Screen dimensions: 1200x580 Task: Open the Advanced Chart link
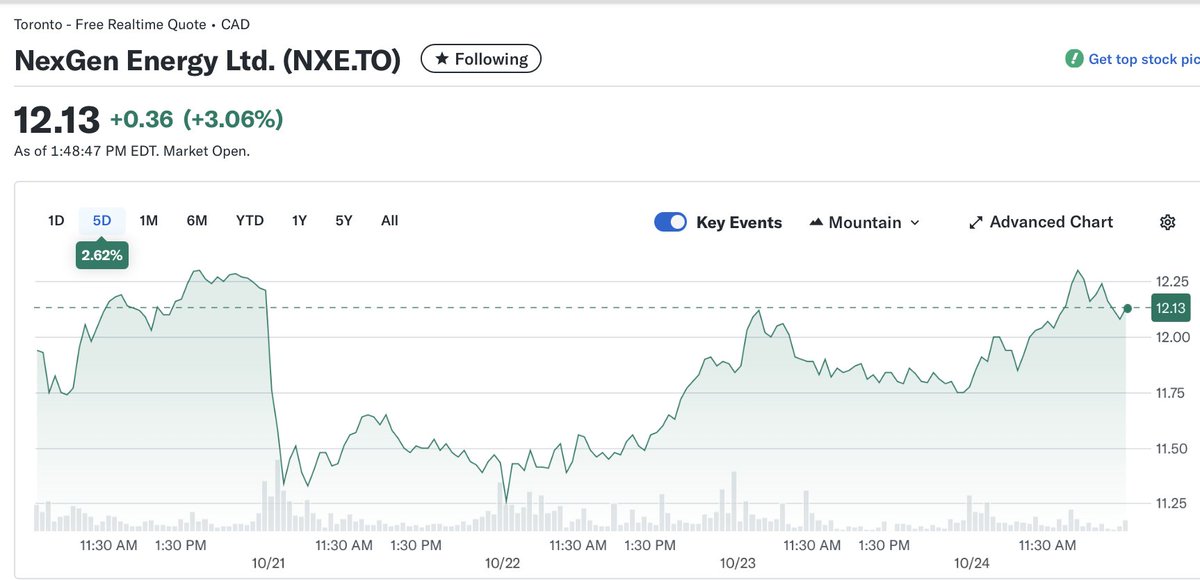point(1041,222)
